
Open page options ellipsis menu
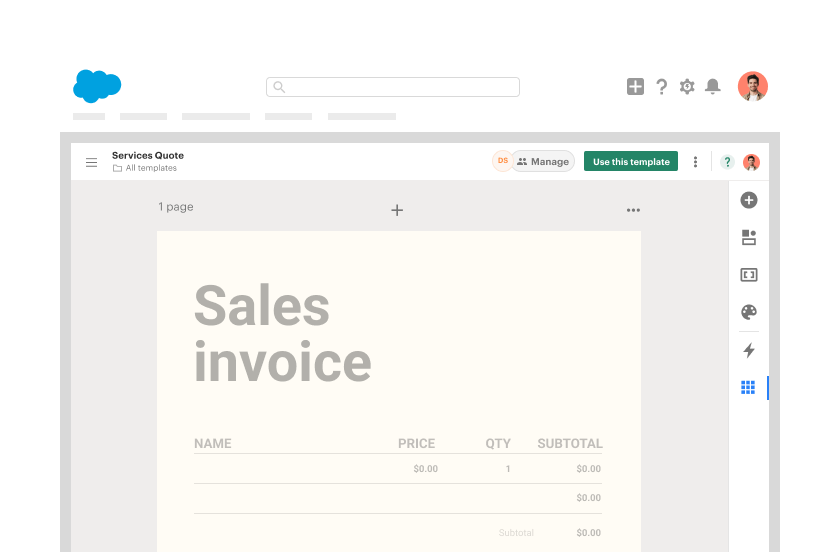[633, 210]
